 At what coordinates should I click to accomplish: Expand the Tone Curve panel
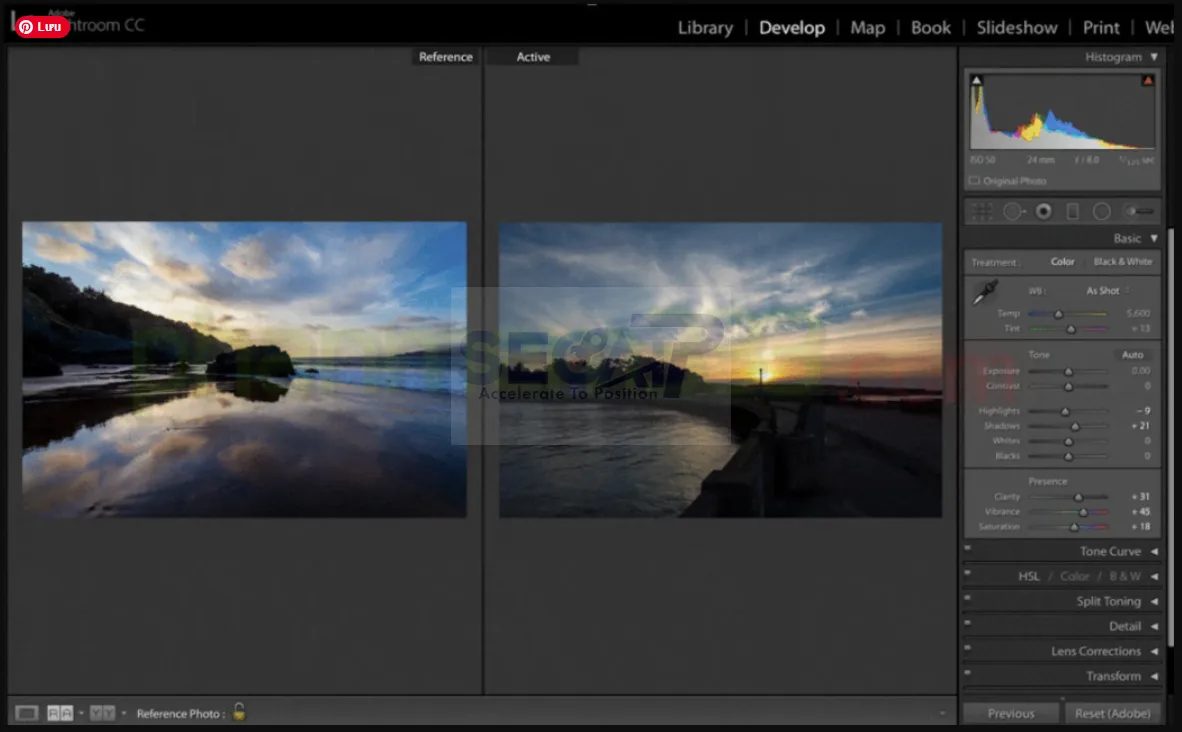[1110, 551]
